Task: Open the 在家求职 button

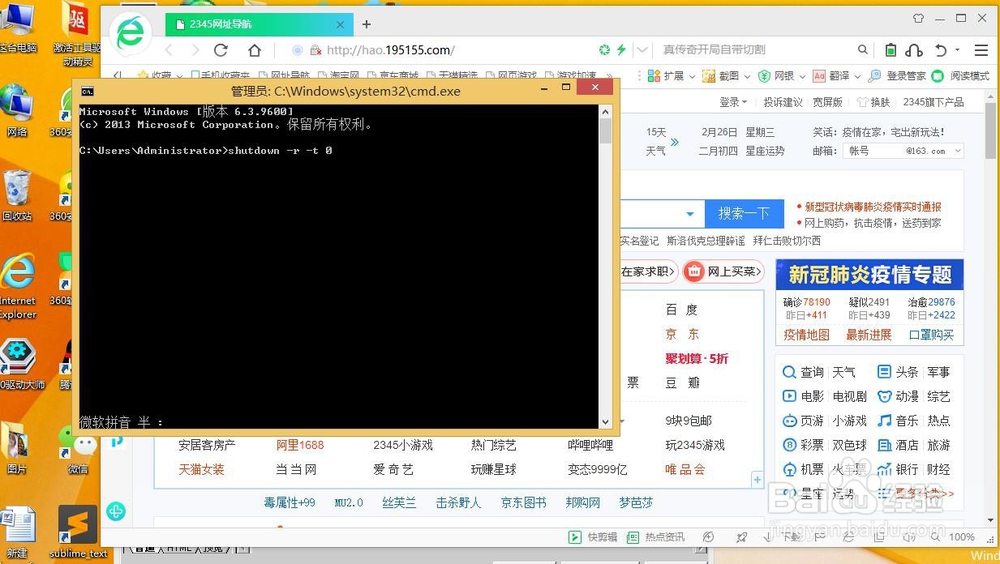Action: point(647,272)
